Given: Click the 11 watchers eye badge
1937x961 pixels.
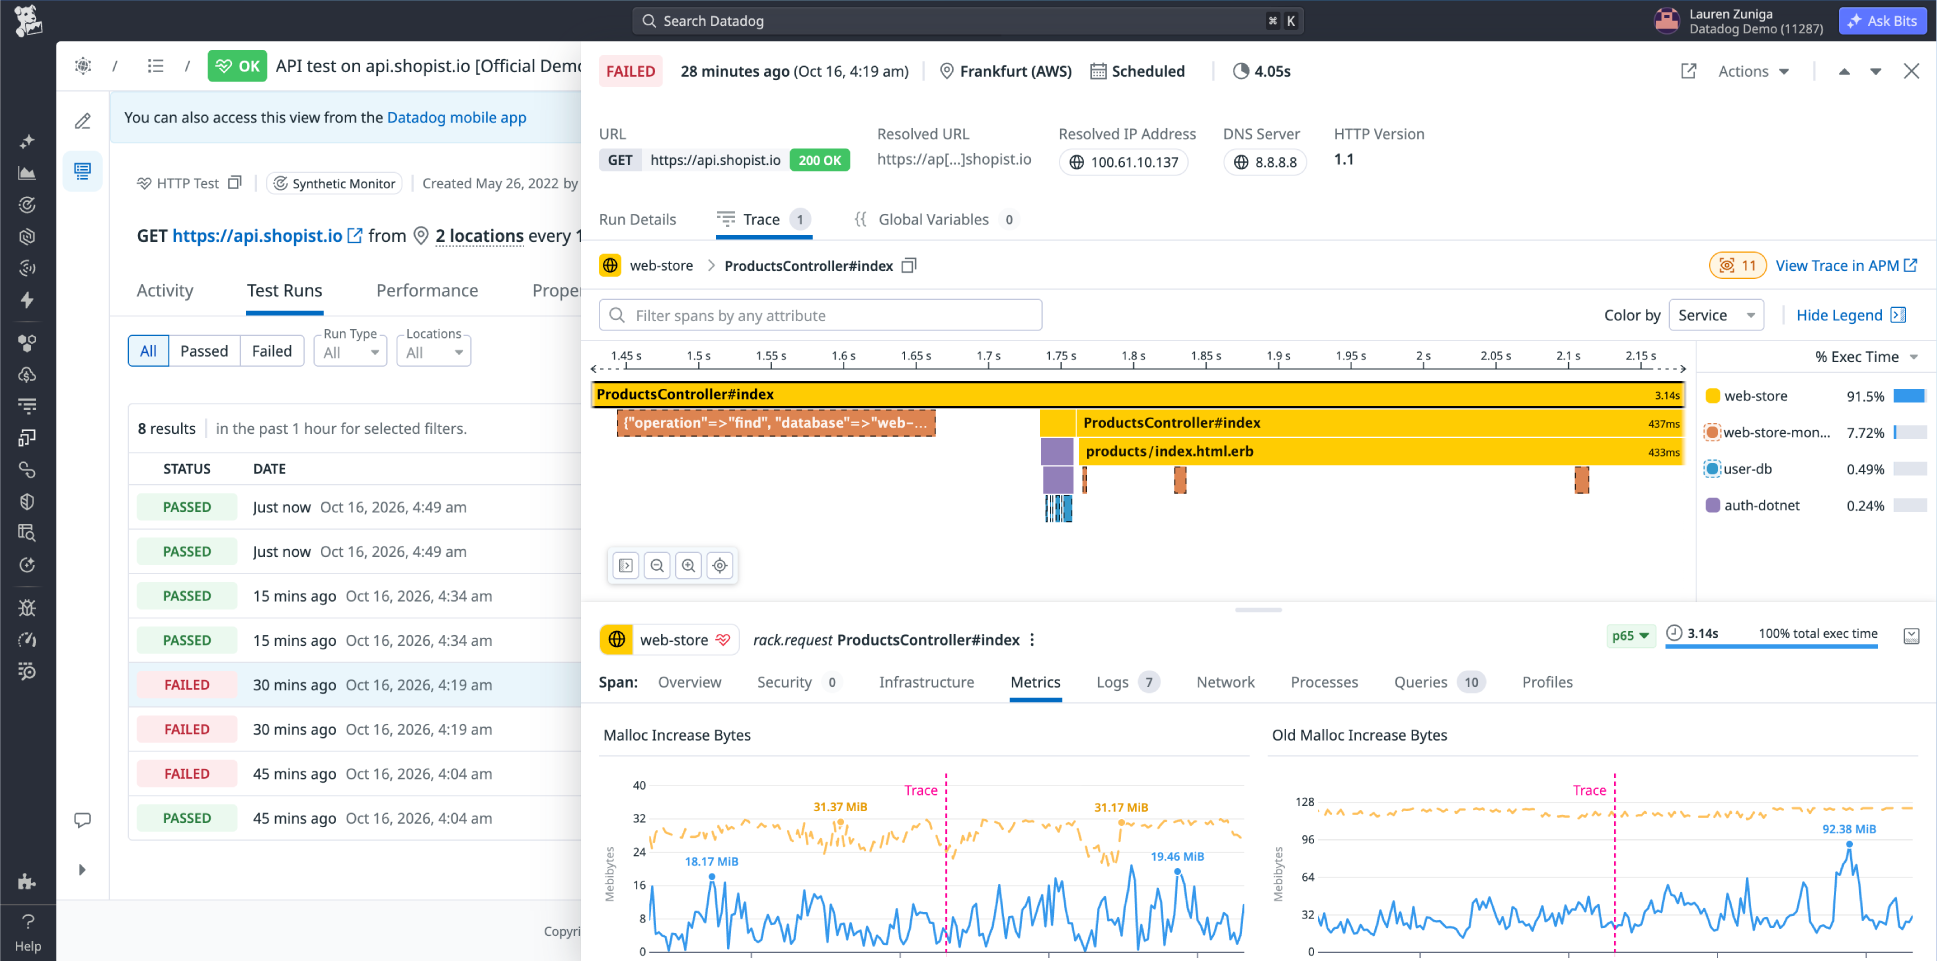Looking at the screenshot, I should coord(1738,265).
